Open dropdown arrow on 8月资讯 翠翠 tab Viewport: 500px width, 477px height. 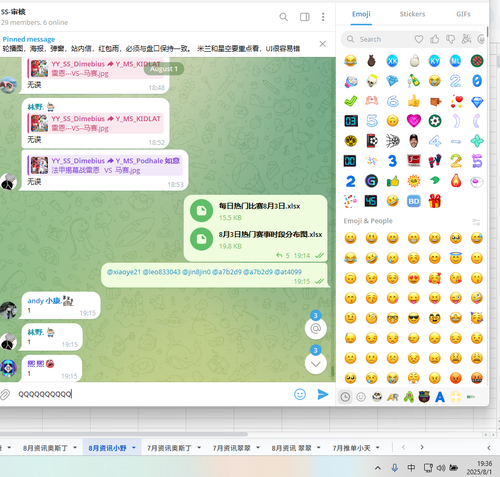pos(318,448)
